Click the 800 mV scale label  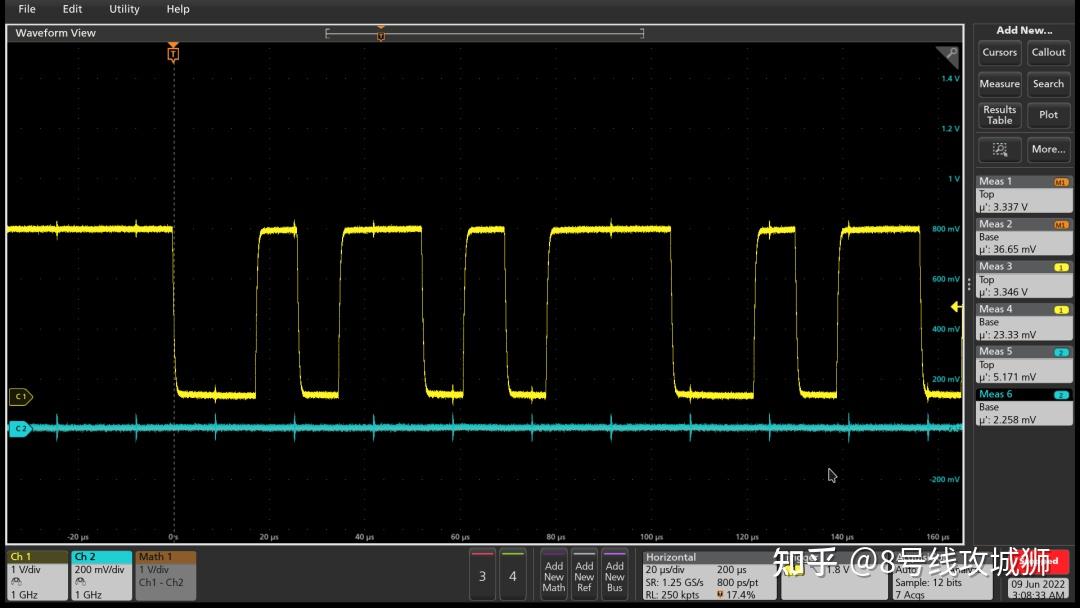946,229
